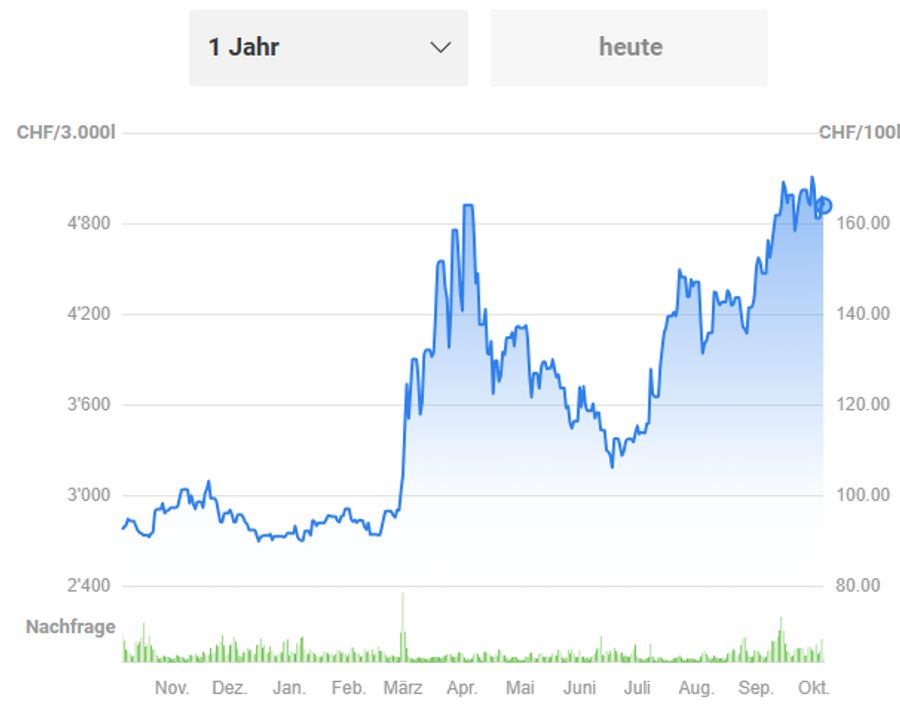Click the 4'800 axis value
This screenshot has height=707, width=900.
[89, 223]
